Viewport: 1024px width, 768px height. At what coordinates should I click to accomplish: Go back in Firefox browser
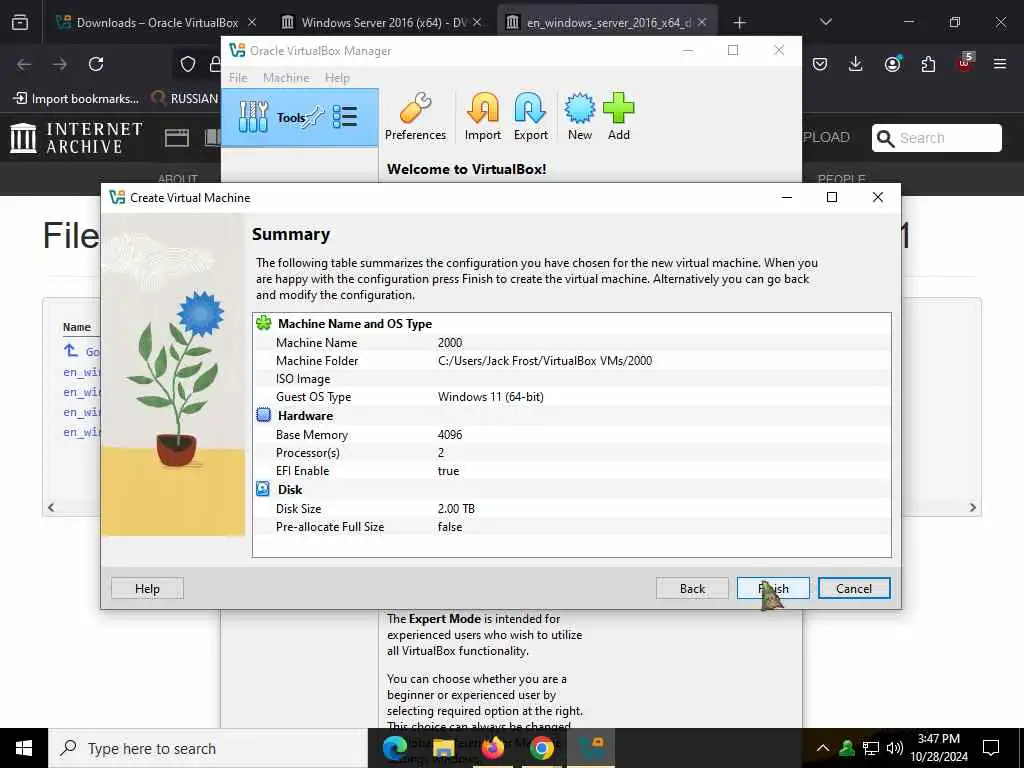pyautogui.click(x=24, y=64)
